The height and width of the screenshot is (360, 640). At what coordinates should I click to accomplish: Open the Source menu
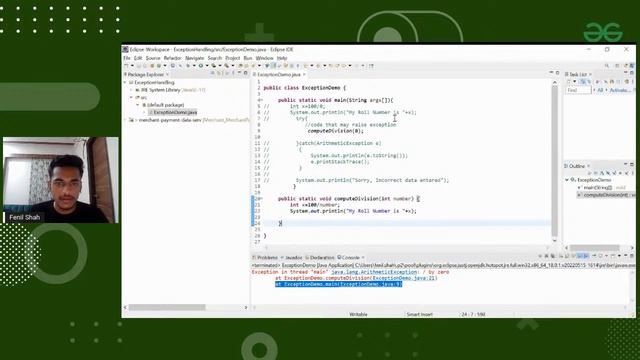tap(153, 58)
